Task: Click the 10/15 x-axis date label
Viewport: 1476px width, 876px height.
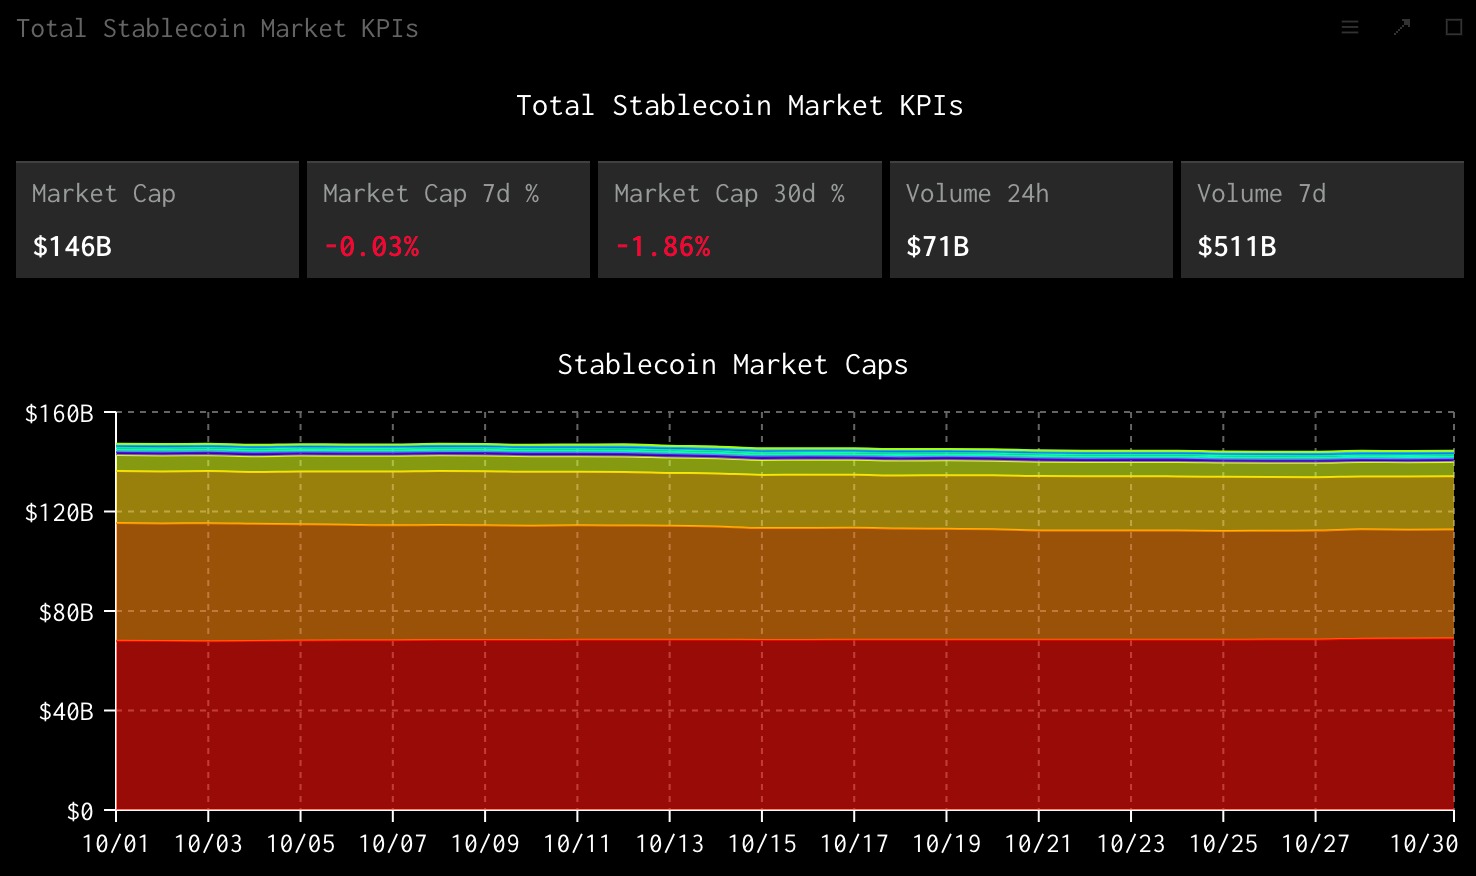Action: pos(762,844)
